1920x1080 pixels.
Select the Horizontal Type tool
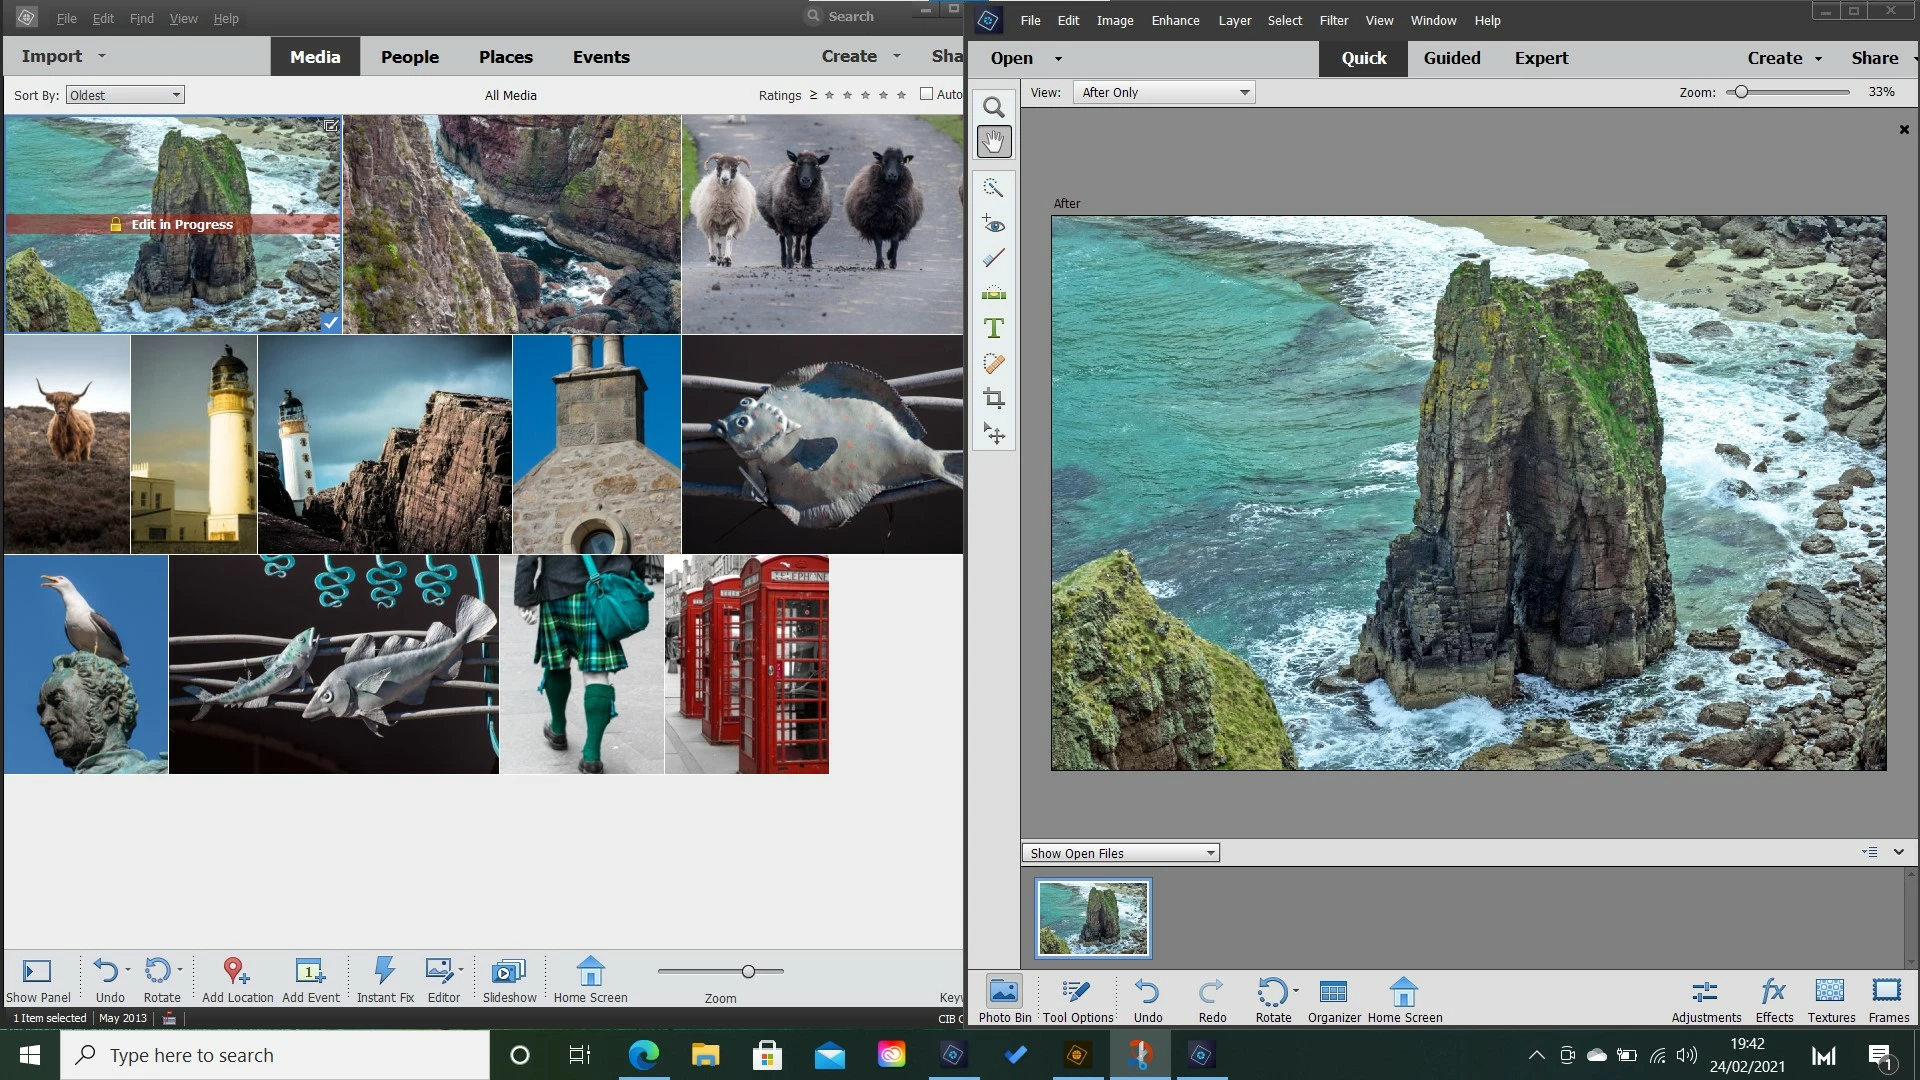pos(993,328)
